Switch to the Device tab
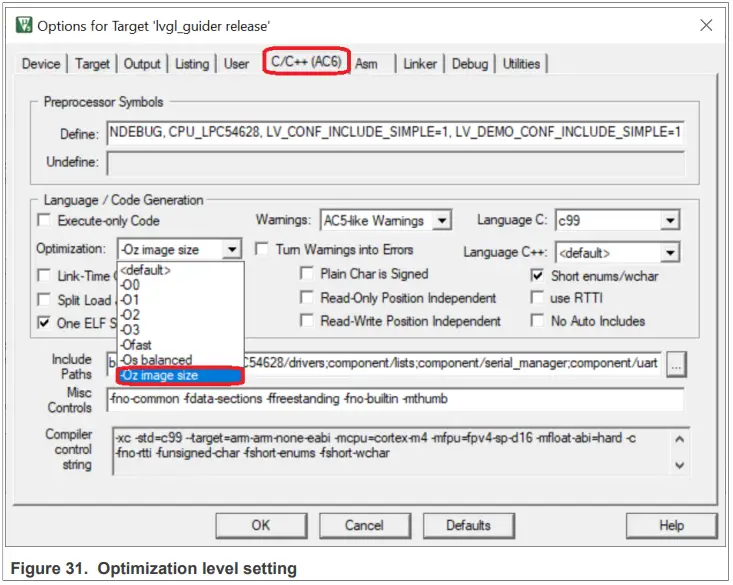 [x=41, y=64]
